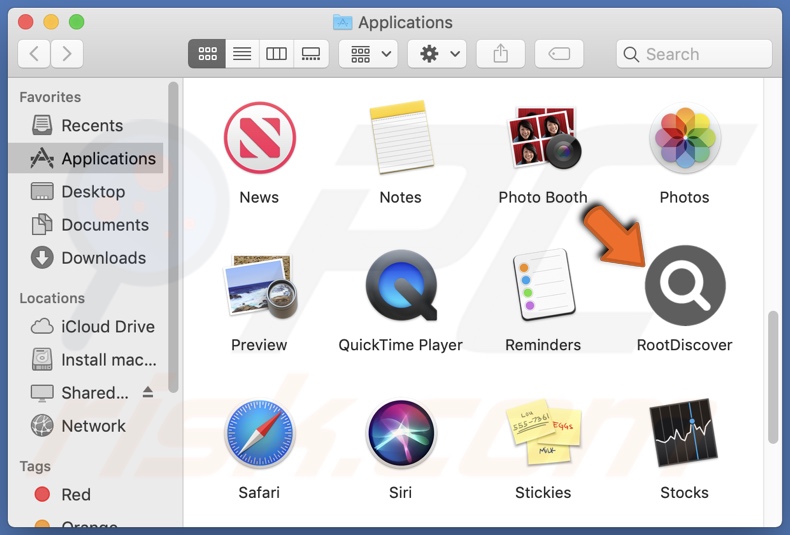
Task: Click the main file area scrollbar
Action: point(773,377)
